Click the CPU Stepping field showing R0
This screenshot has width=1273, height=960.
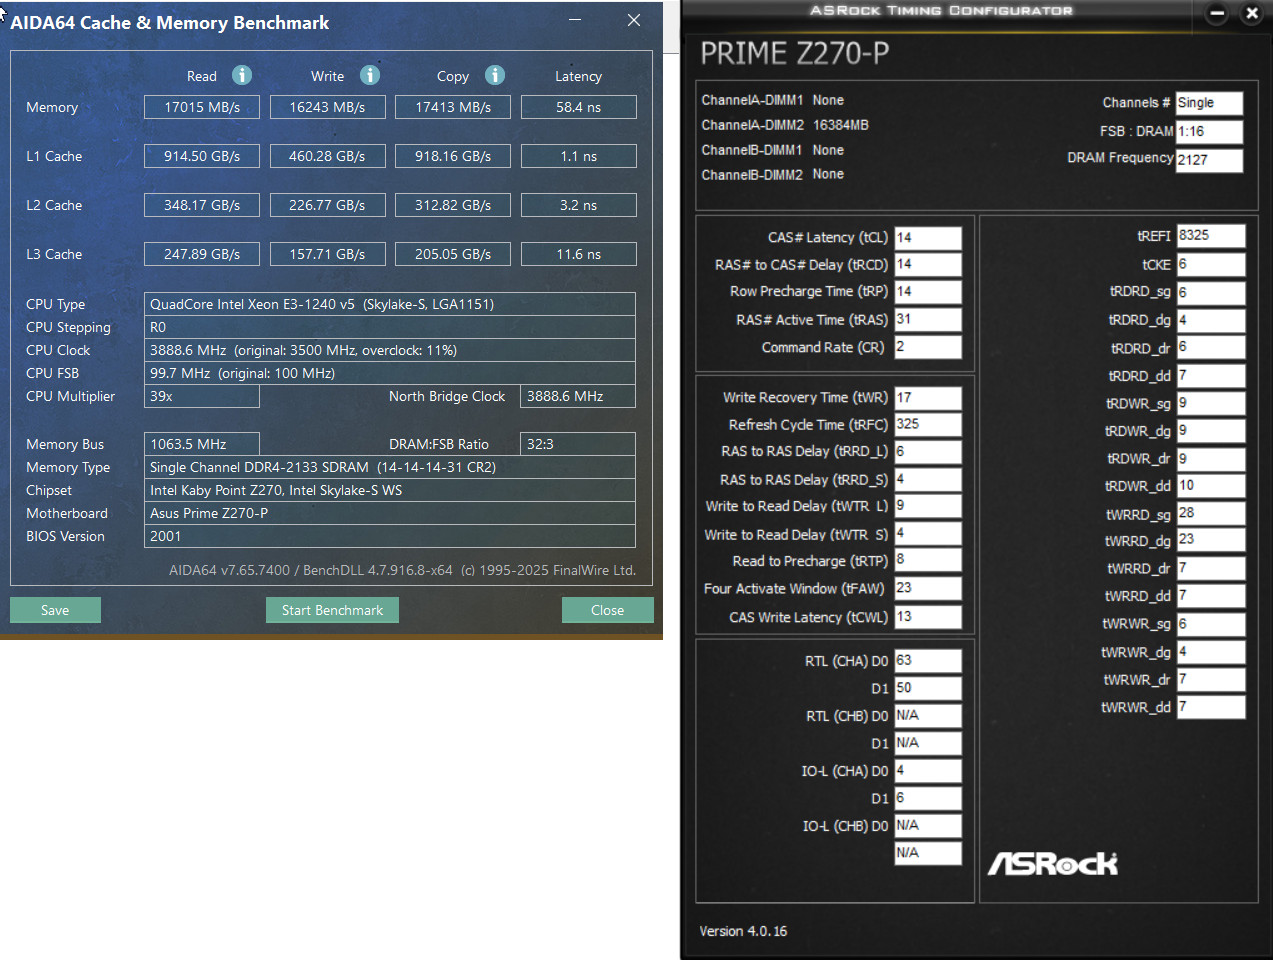tap(390, 327)
